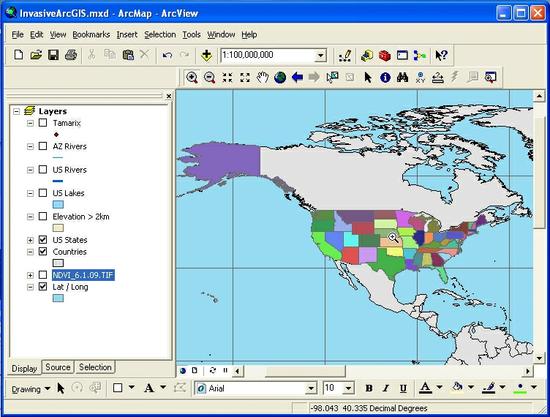Open the map scale dropdown

point(320,55)
